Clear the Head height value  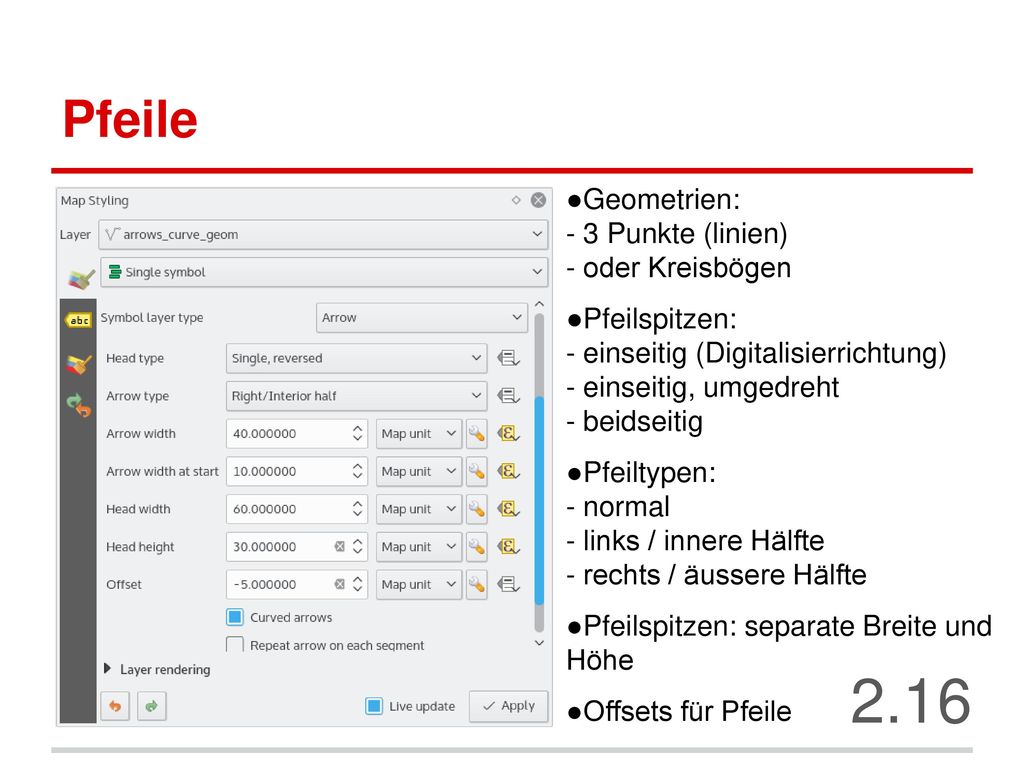[340, 547]
